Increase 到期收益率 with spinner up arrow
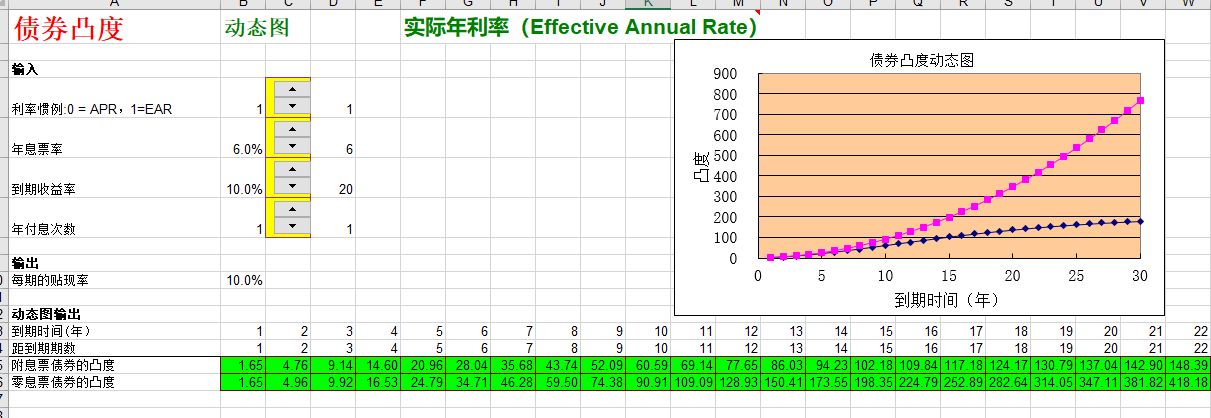 292,169
